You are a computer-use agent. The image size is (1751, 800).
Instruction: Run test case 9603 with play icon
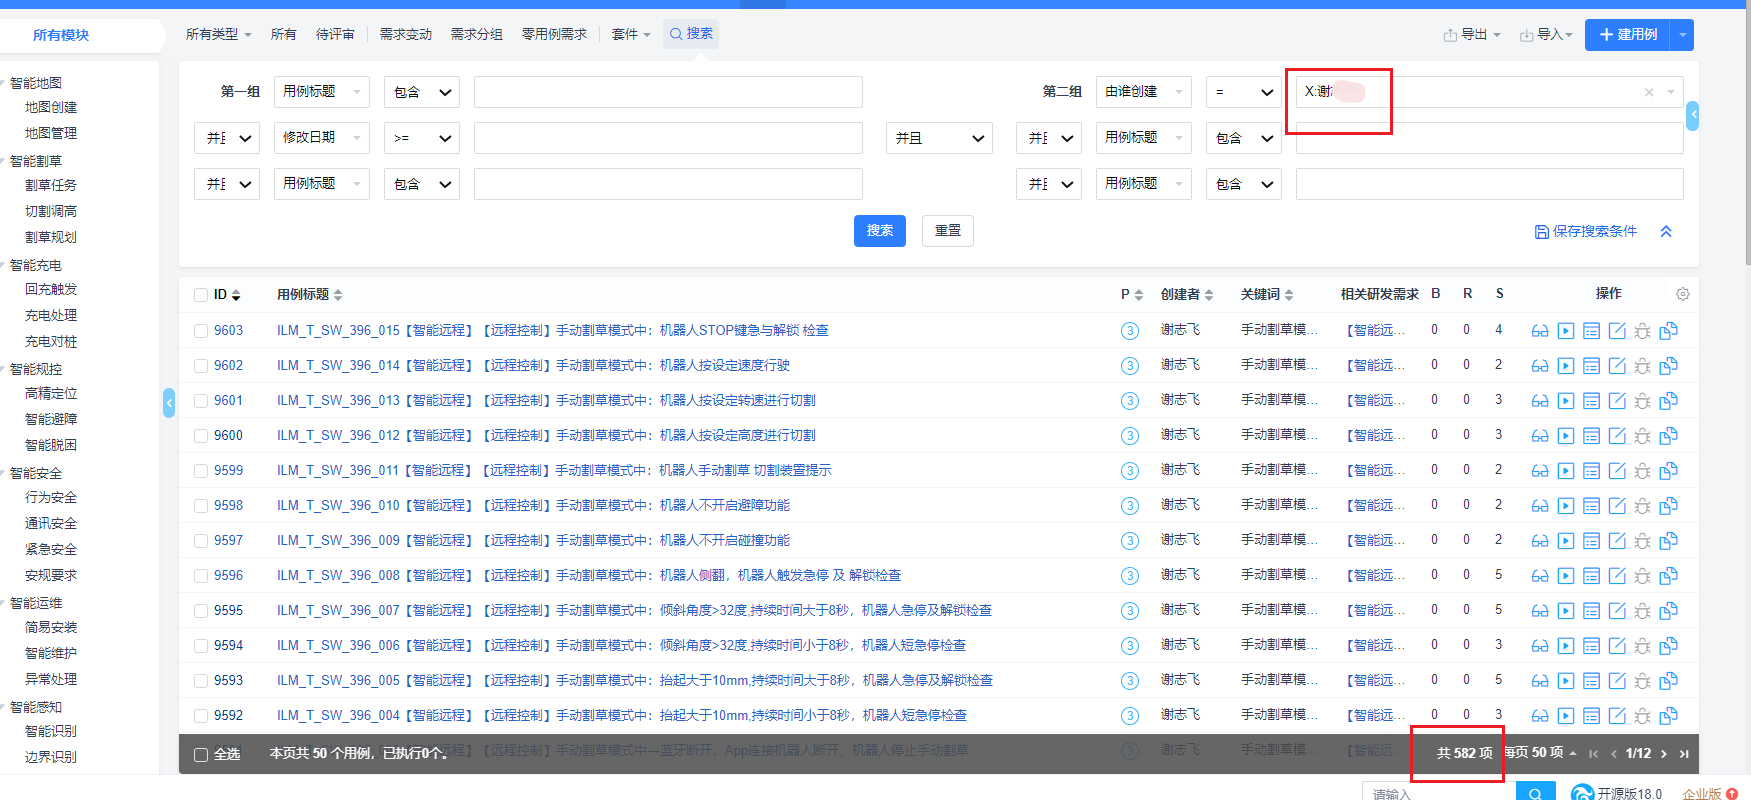click(x=1566, y=331)
